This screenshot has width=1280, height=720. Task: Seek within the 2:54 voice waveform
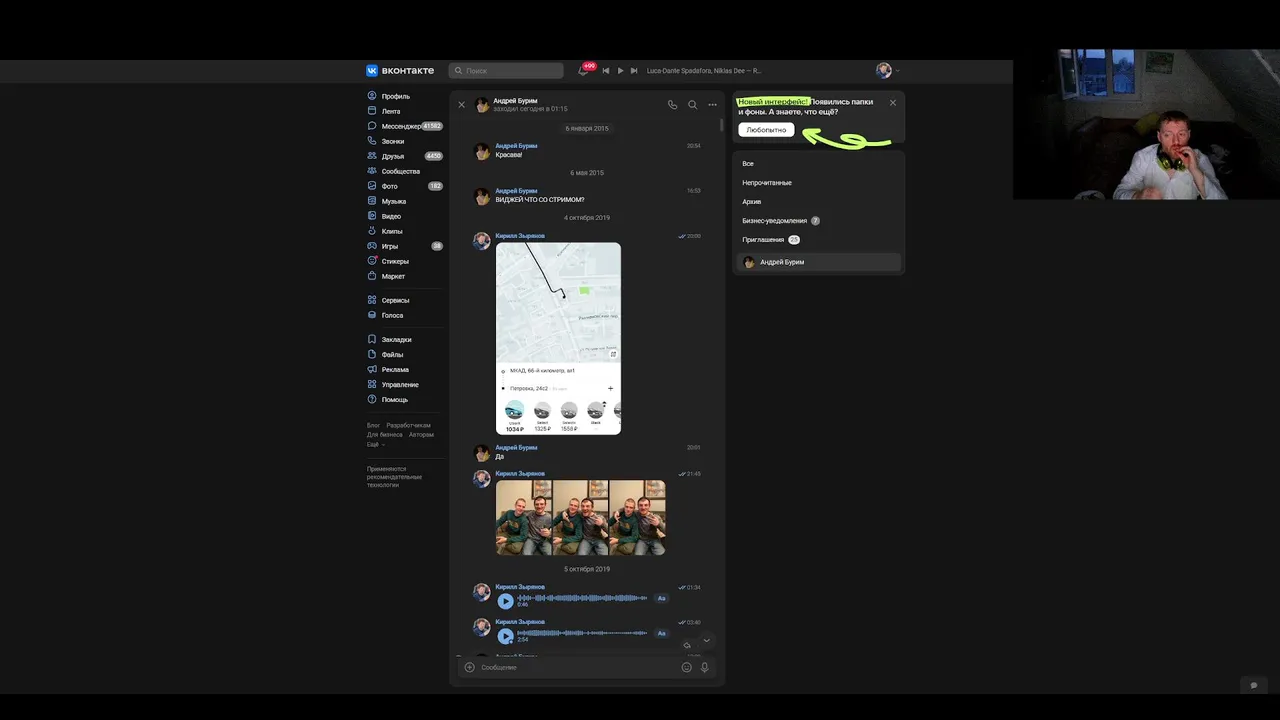click(582, 633)
